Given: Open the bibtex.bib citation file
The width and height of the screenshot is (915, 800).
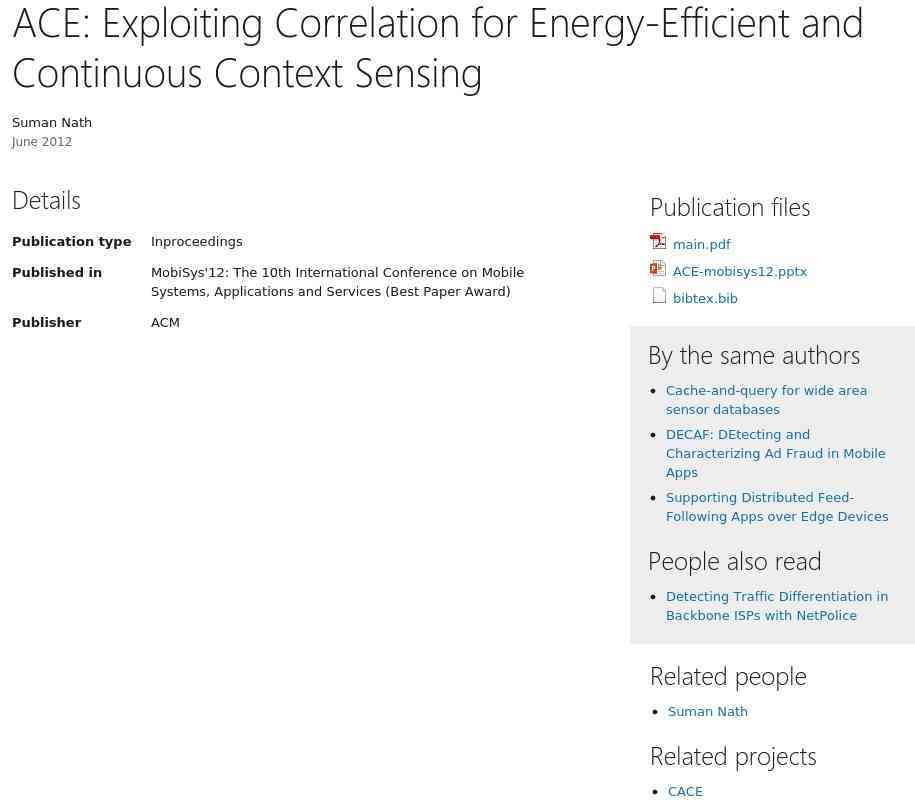Looking at the screenshot, I should click(705, 299).
